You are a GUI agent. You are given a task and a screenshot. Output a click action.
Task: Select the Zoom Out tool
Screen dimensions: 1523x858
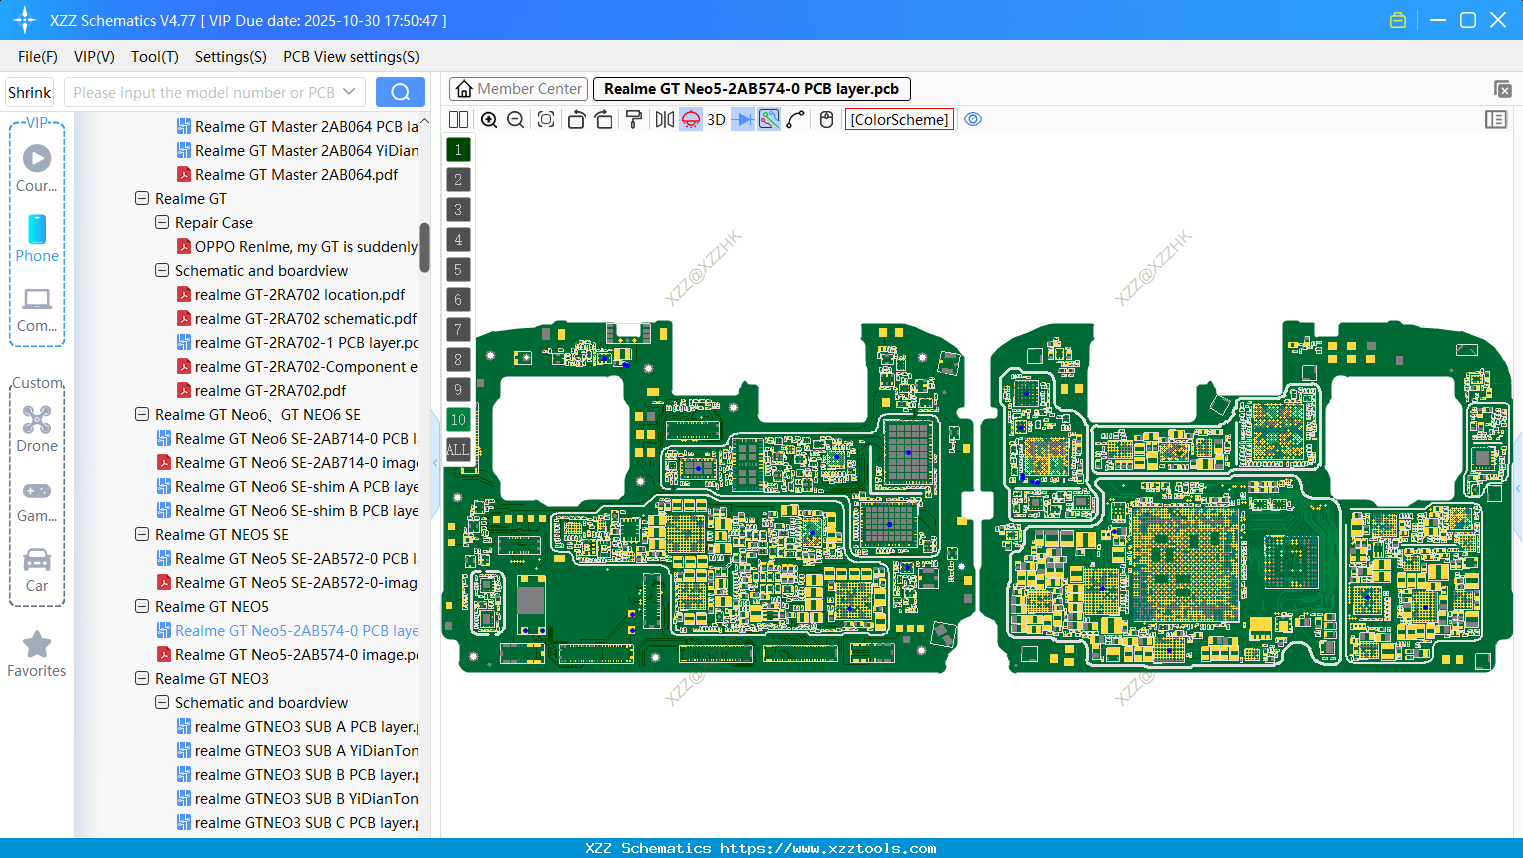[x=514, y=119]
